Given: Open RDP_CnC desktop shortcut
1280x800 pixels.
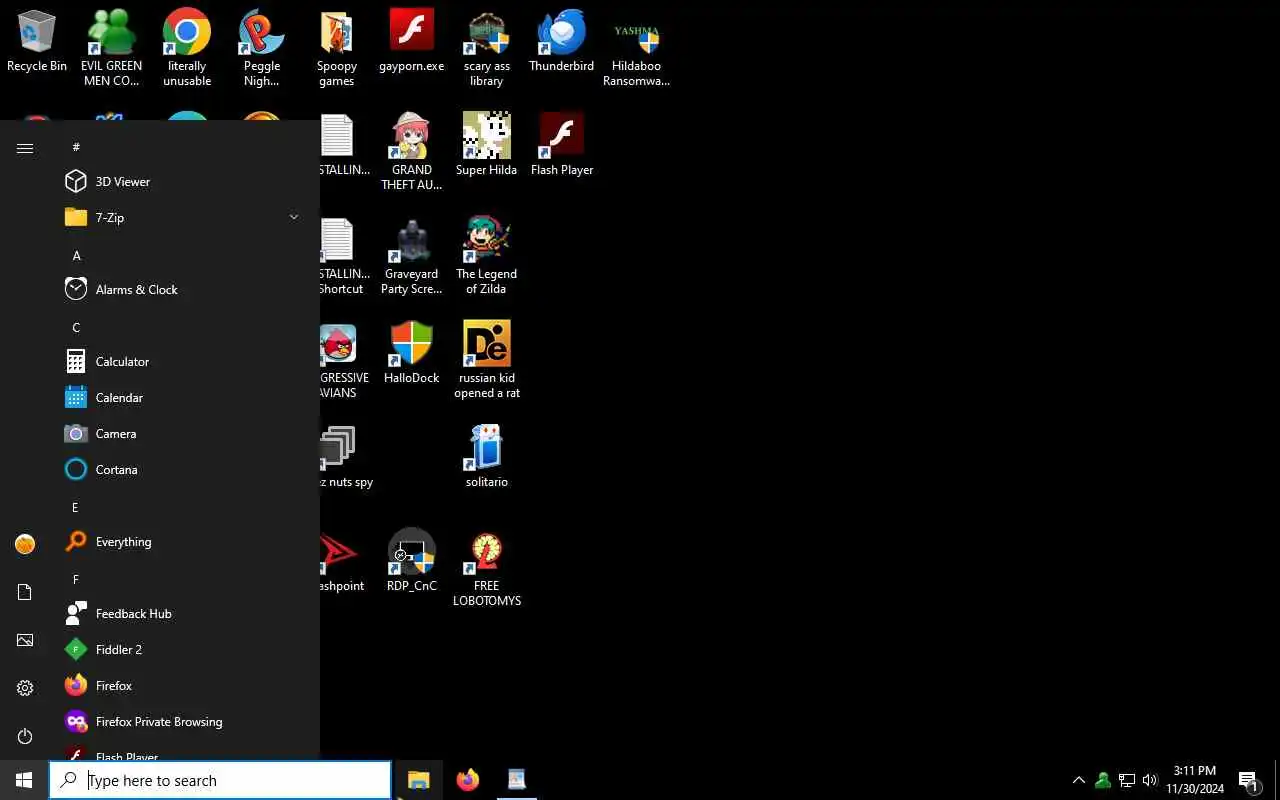Looking at the screenshot, I should point(412,561).
